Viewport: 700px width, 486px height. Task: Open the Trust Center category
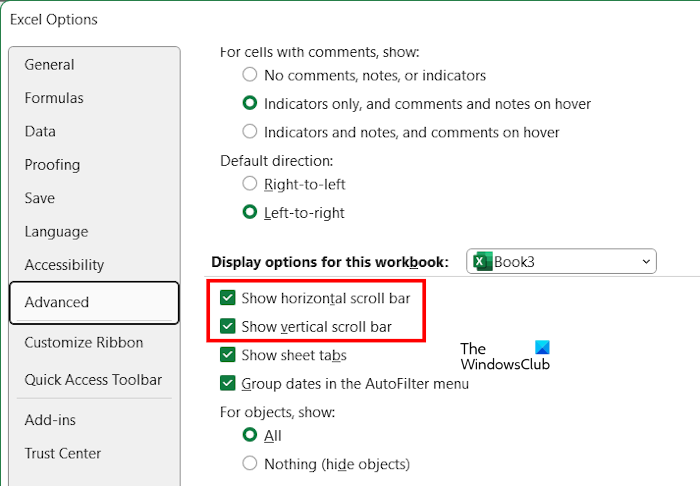(63, 453)
